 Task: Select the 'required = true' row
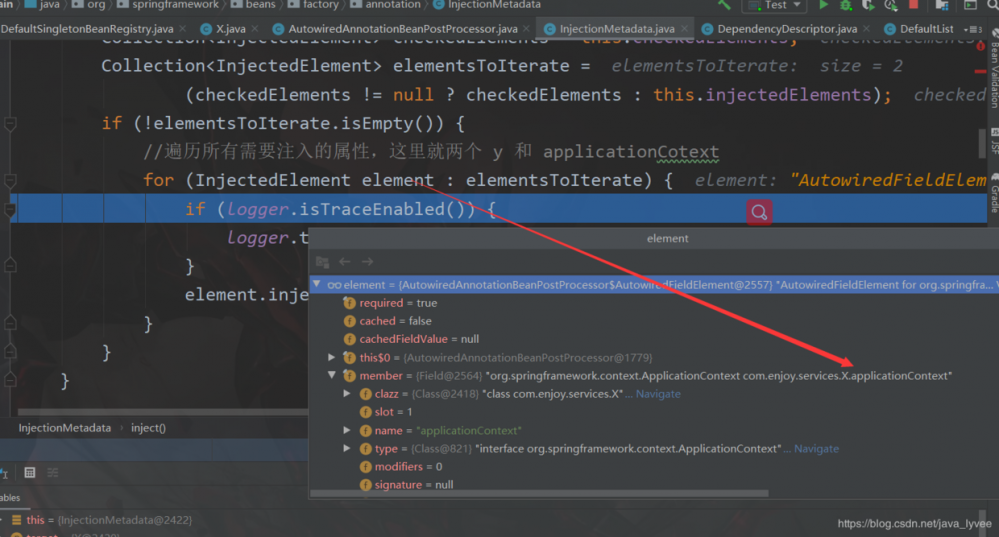(x=654, y=303)
